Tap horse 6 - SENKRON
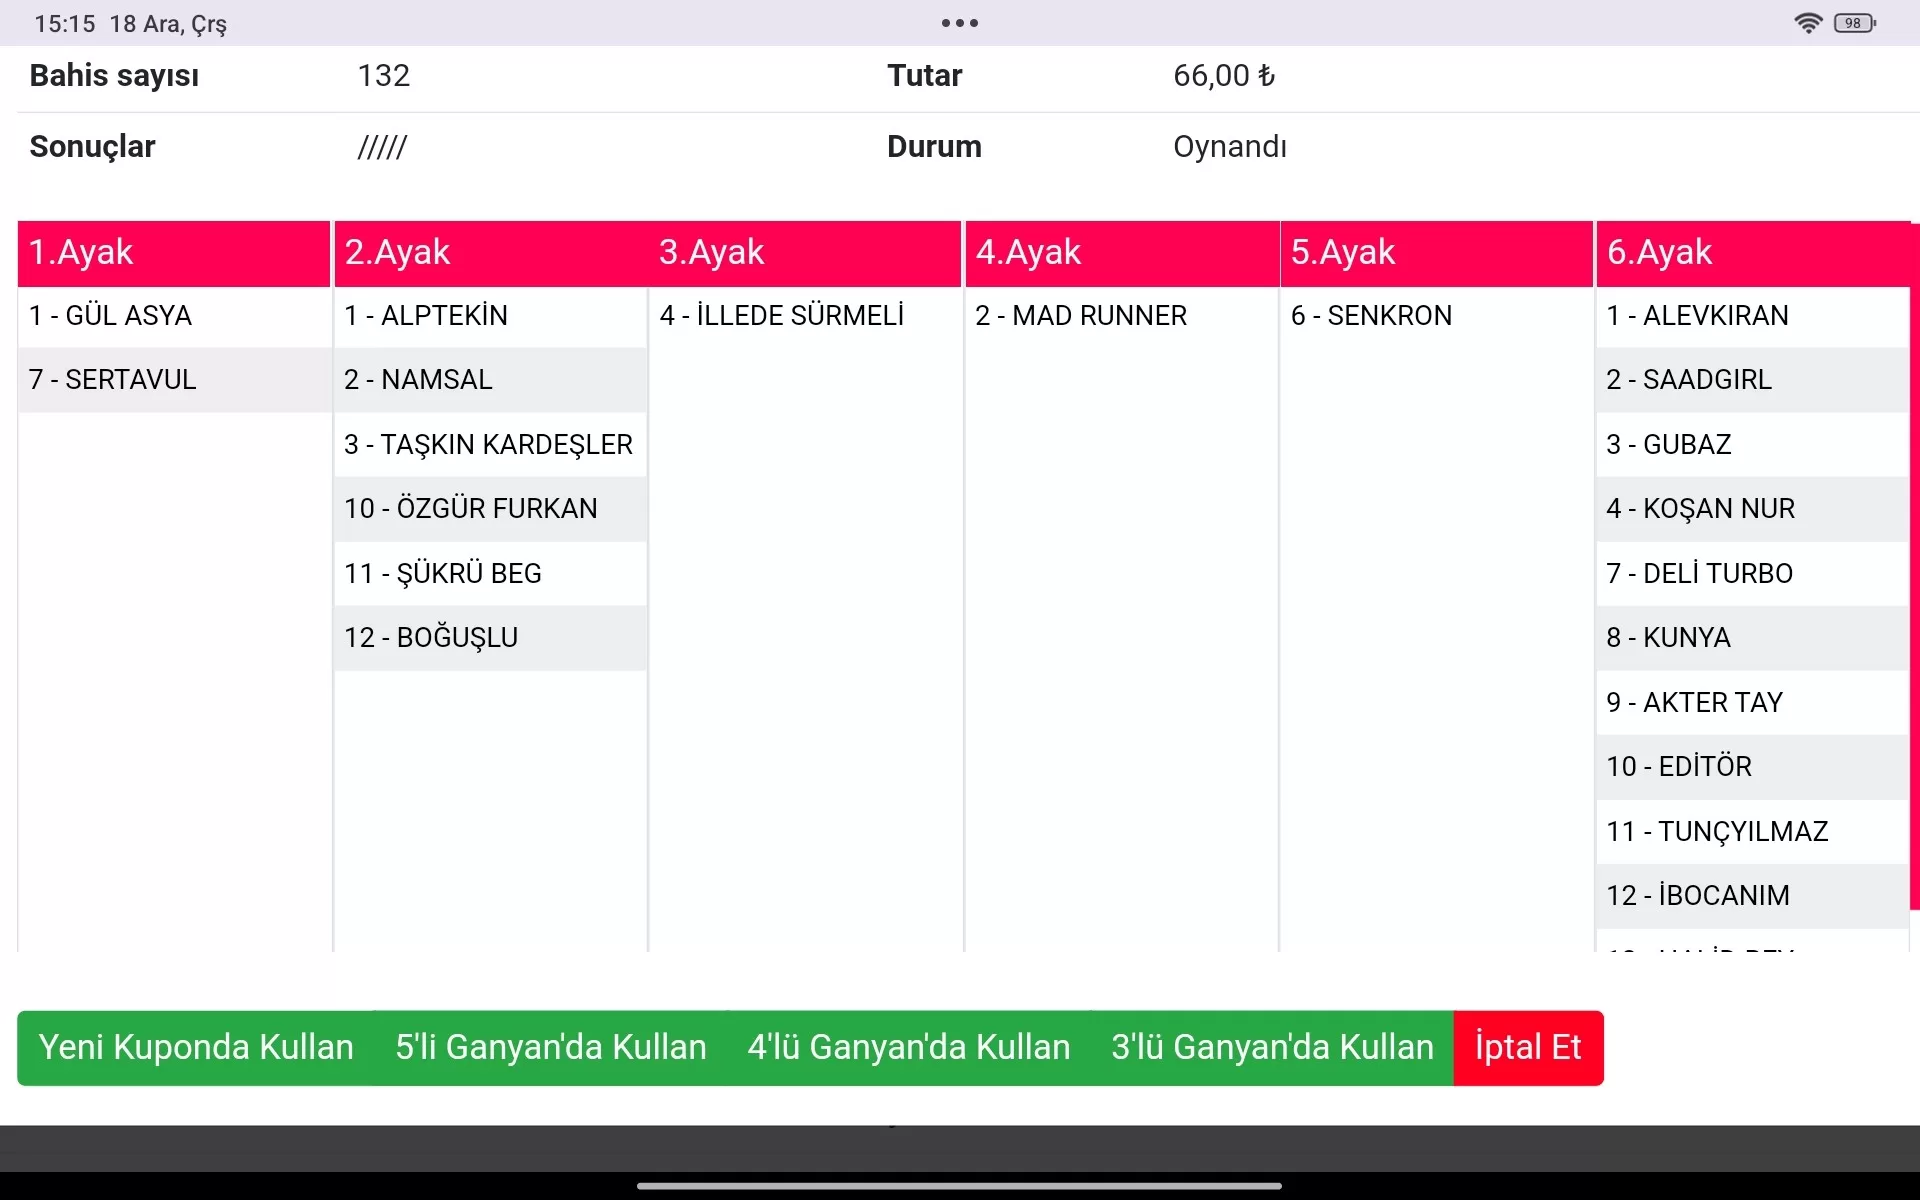 (1435, 316)
